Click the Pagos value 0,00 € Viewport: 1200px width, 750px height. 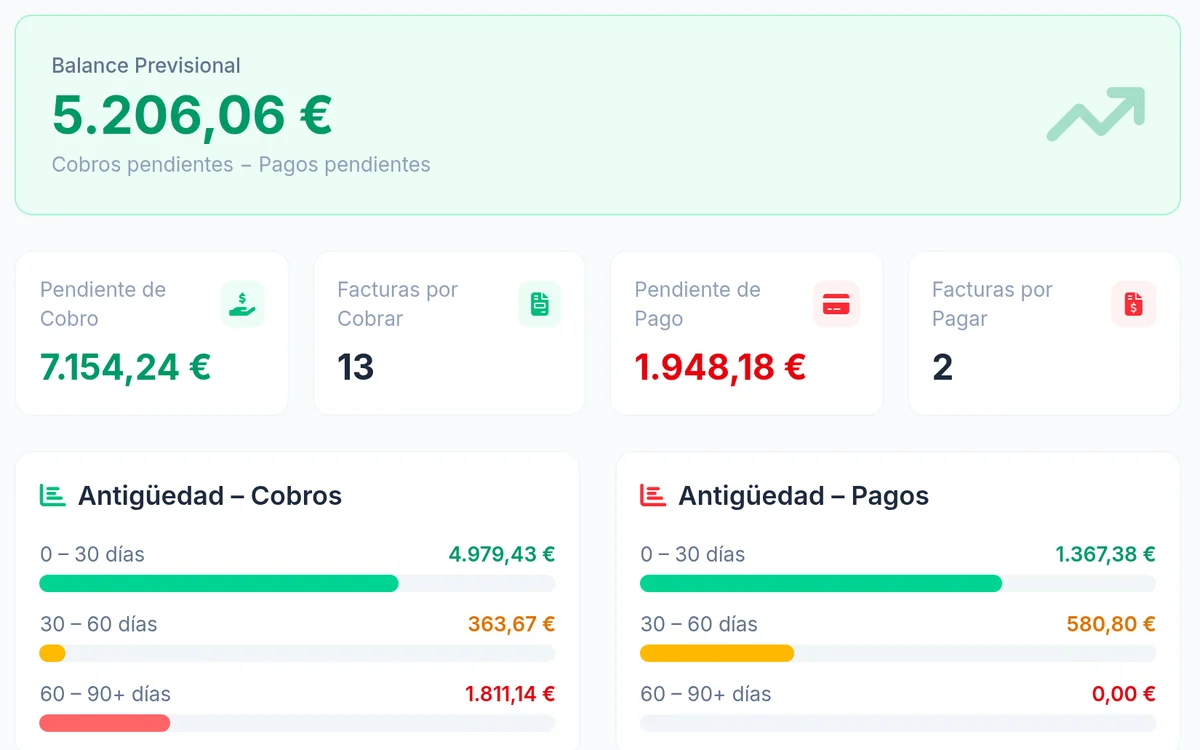tap(1124, 694)
